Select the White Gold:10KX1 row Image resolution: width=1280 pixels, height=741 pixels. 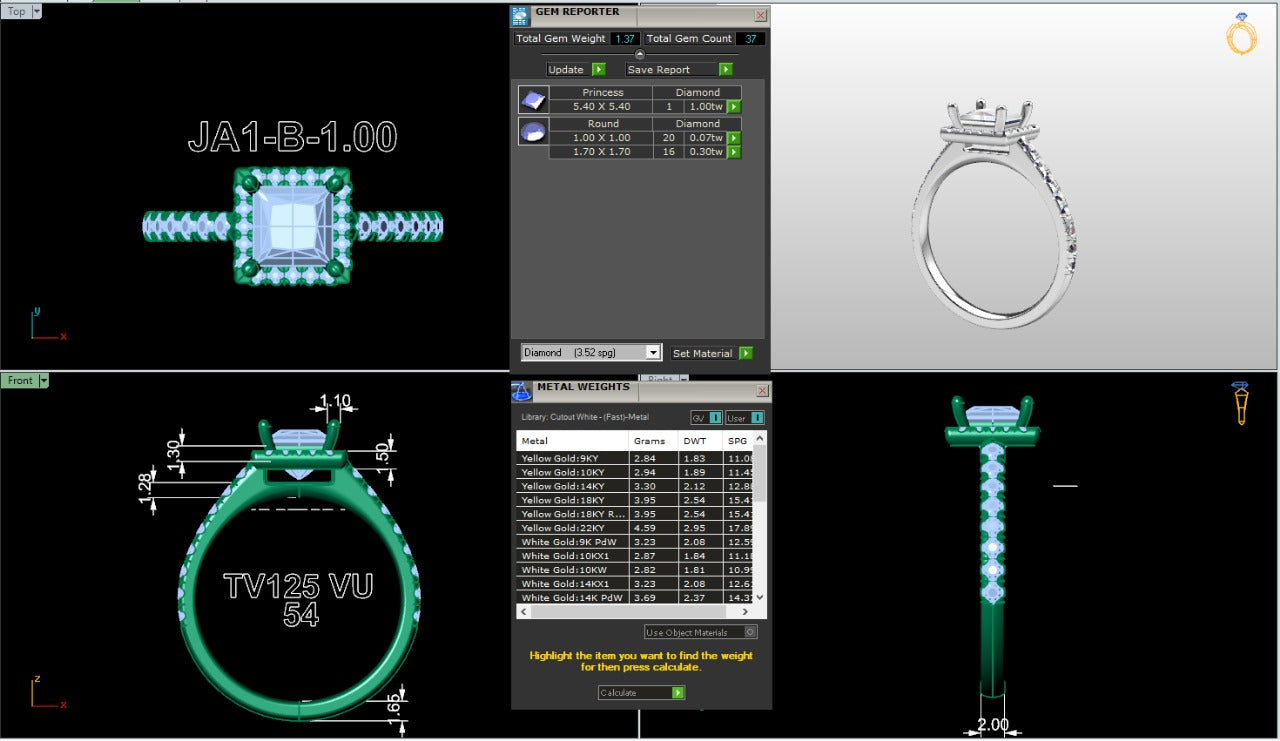(634, 556)
